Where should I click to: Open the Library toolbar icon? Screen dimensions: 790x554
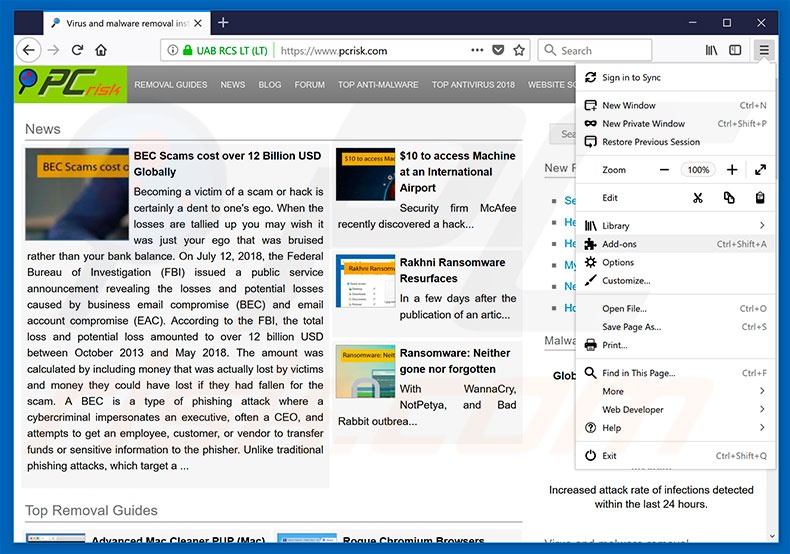point(711,50)
